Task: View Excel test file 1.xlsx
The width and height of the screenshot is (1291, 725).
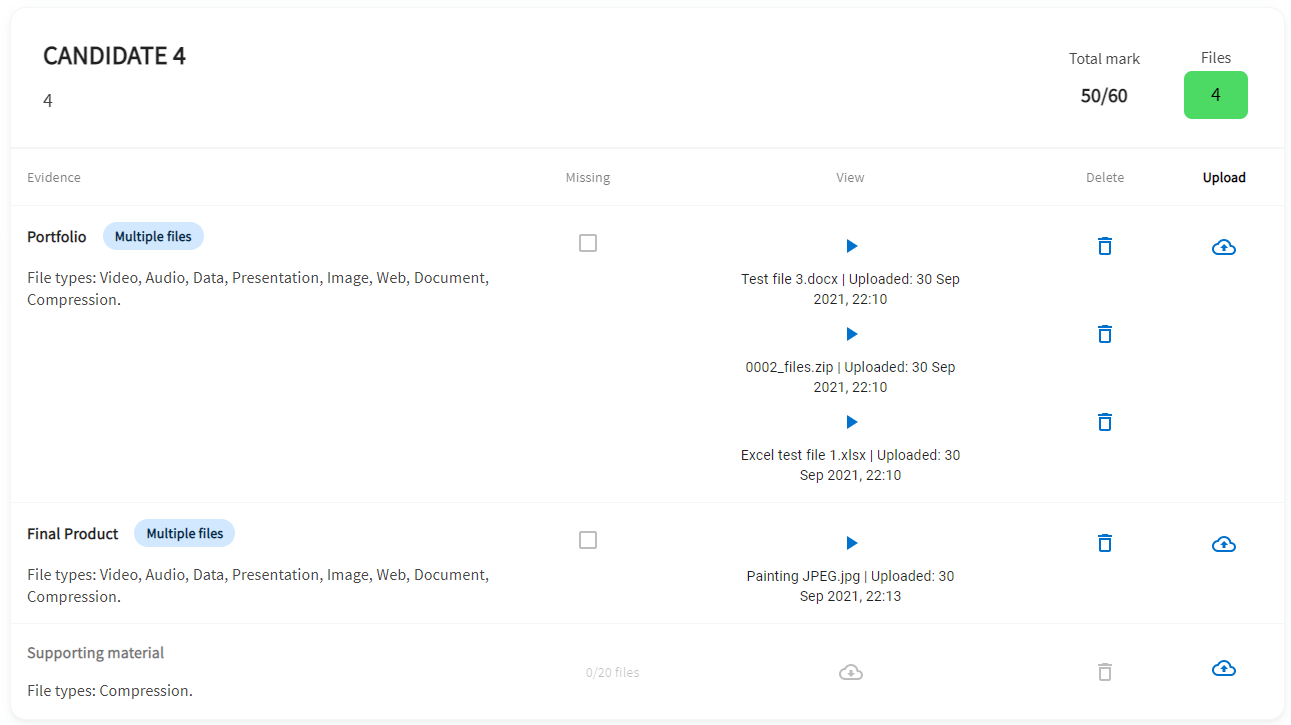Action: point(852,422)
